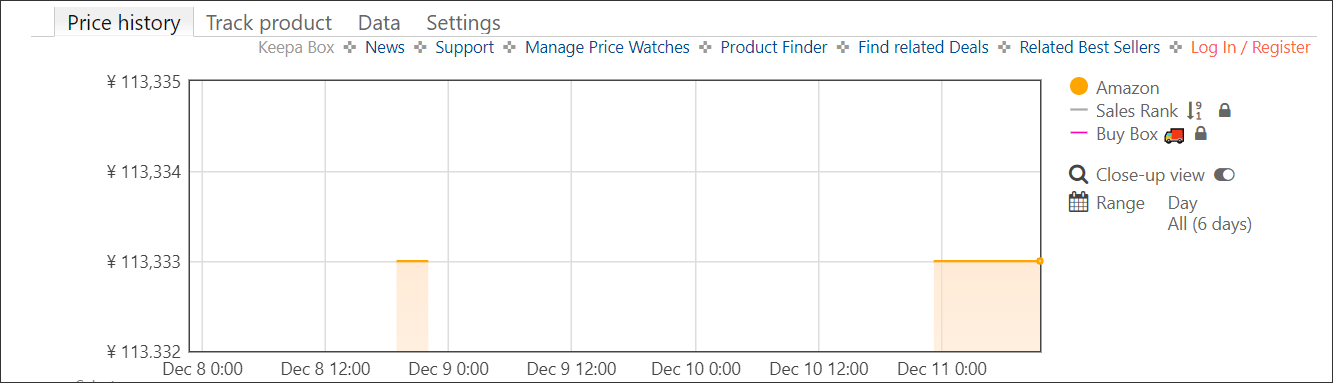The height and width of the screenshot is (383, 1333).
Task: Click the magnifier Close-up view icon
Action: click(1079, 175)
